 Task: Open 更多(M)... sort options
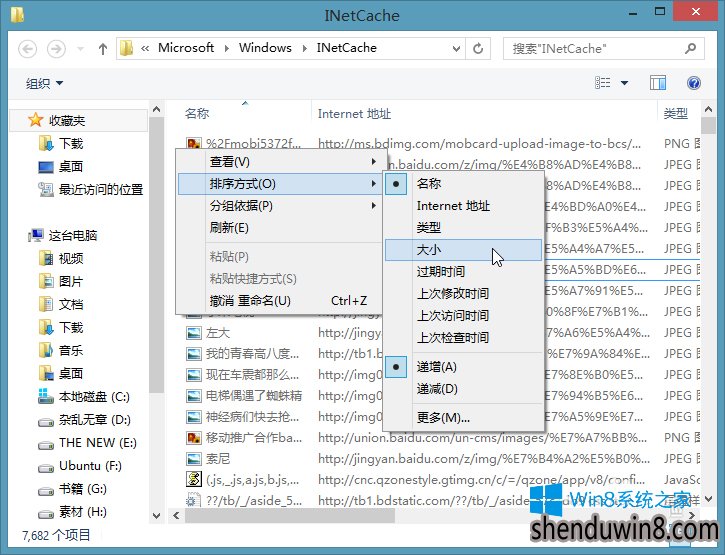click(463, 418)
